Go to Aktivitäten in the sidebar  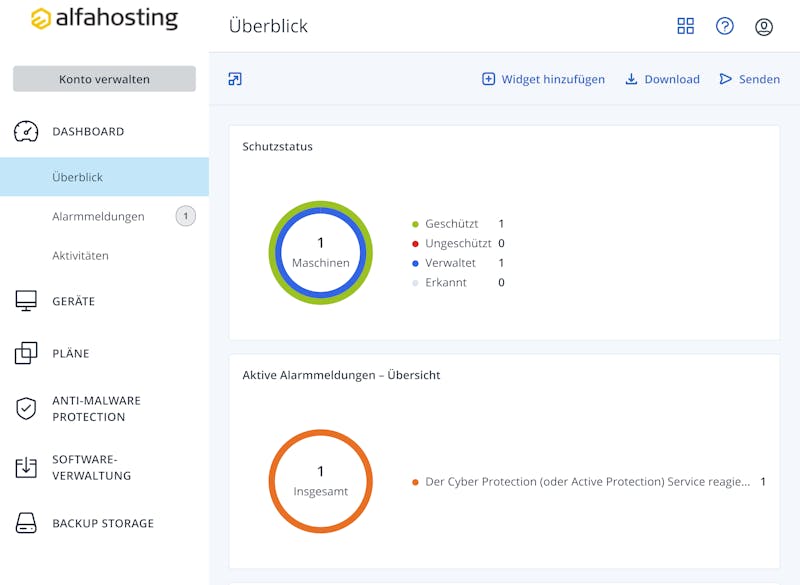coord(80,256)
